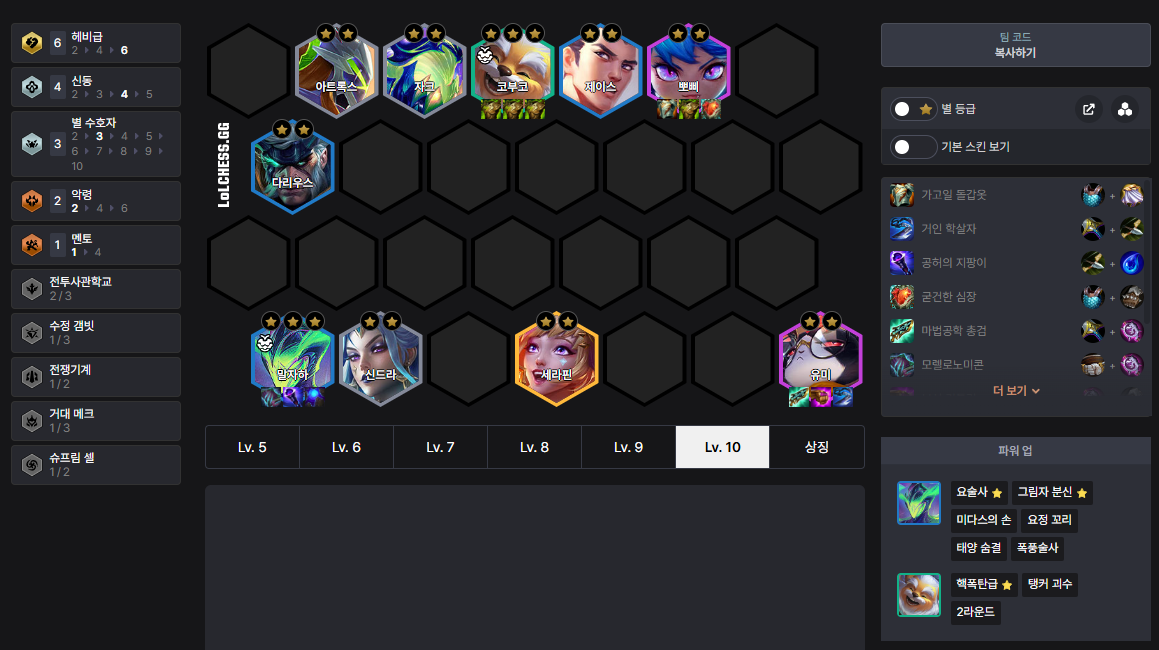Screen dimensions: 1159x650
Task: Click the 공허의 지팡이 item icon
Action: (902, 263)
